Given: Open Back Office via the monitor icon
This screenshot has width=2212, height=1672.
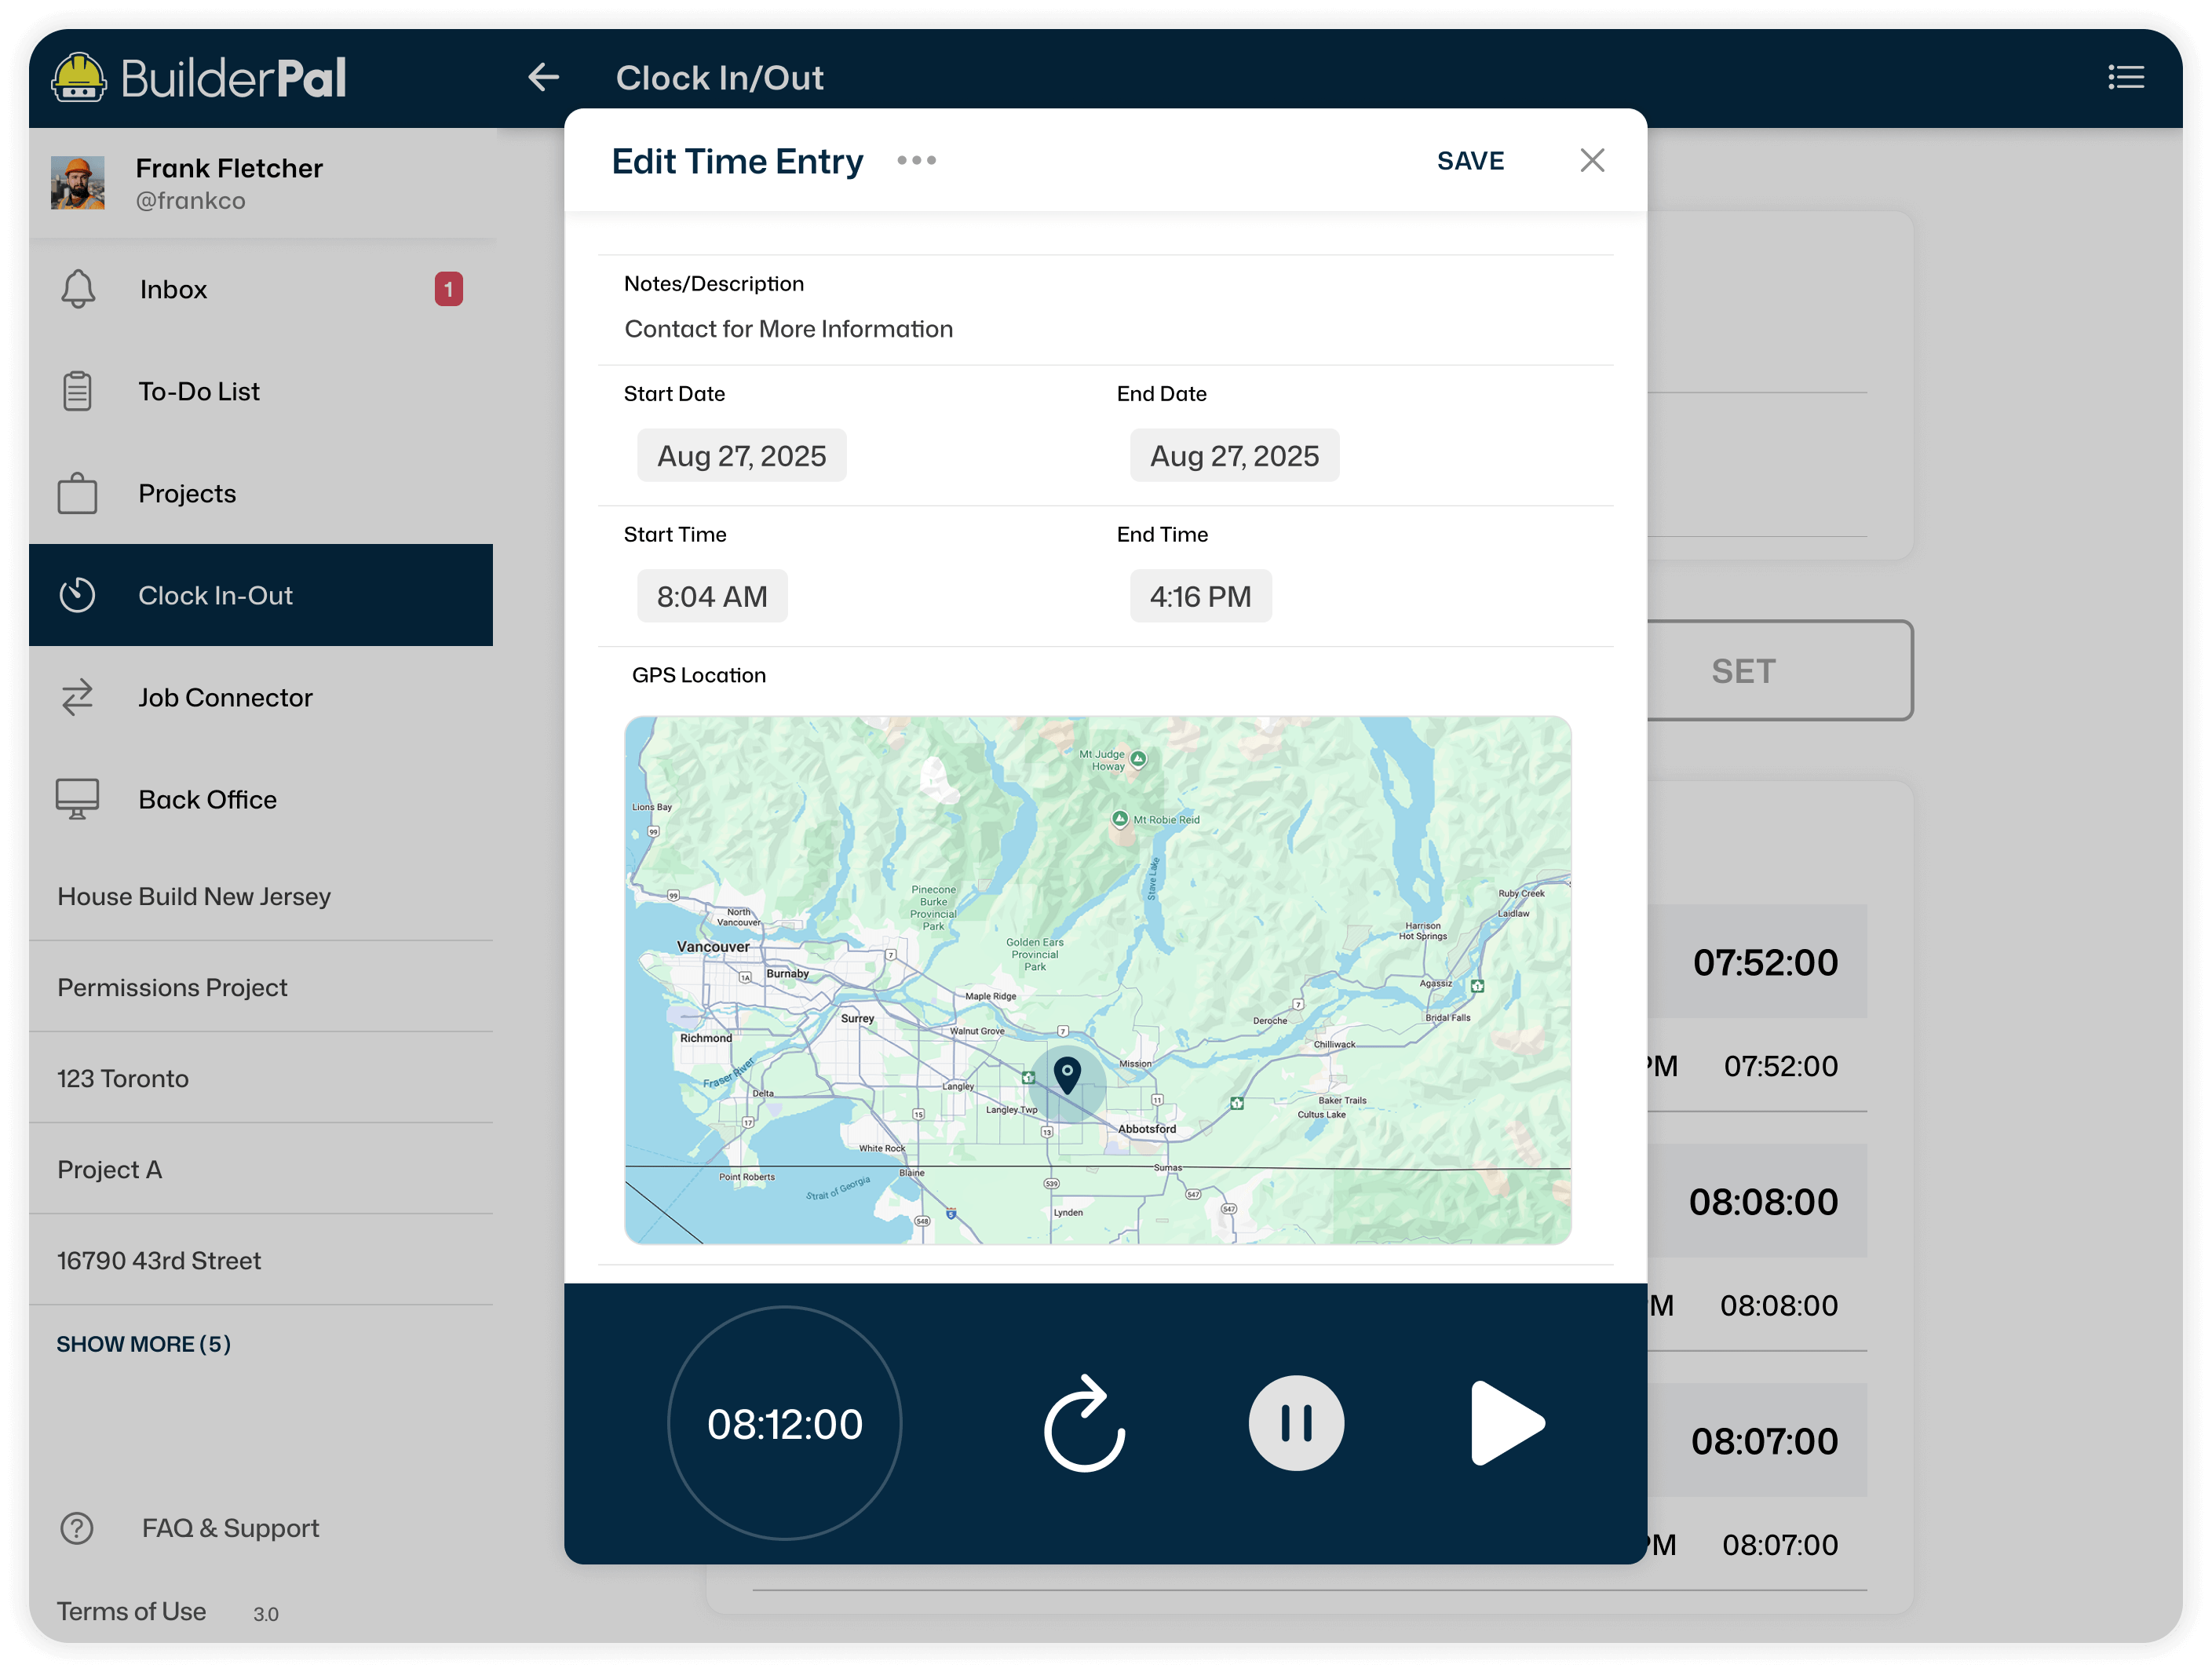Looking at the screenshot, I should coord(78,798).
